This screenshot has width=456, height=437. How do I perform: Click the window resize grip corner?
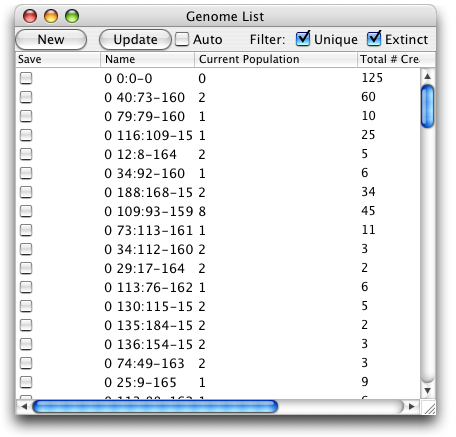click(x=428, y=407)
